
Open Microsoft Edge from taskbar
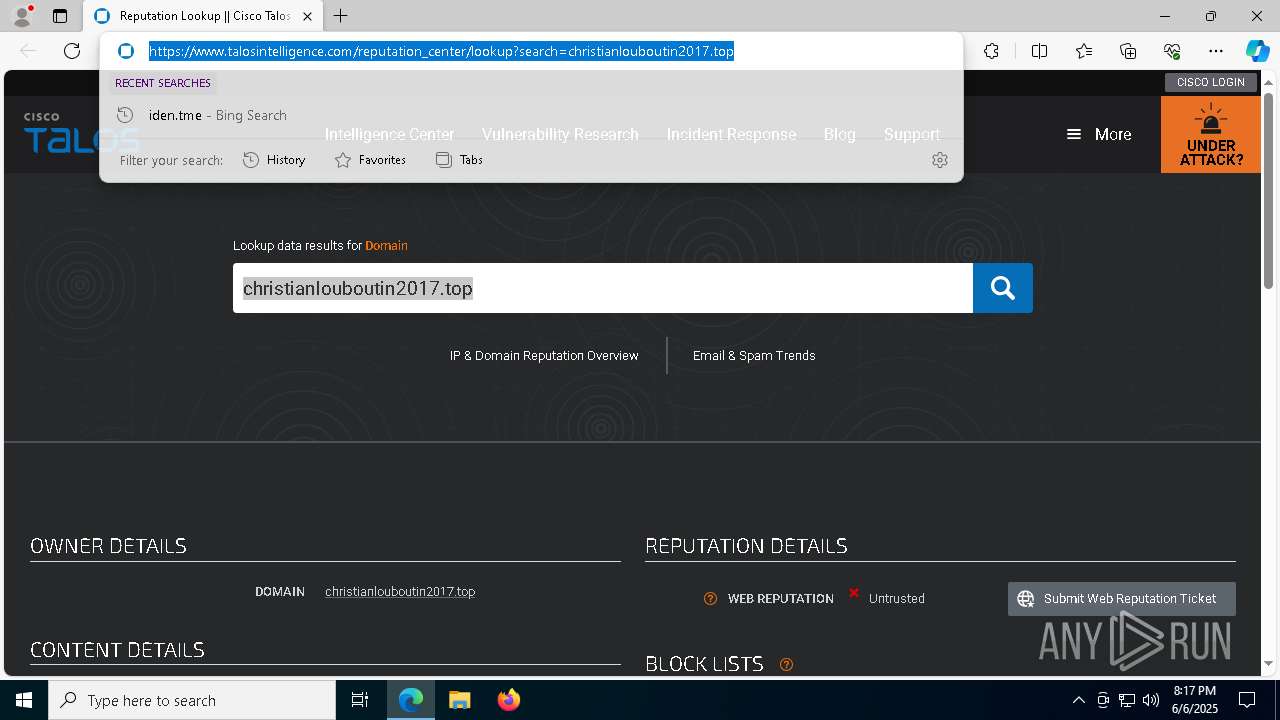[411, 700]
